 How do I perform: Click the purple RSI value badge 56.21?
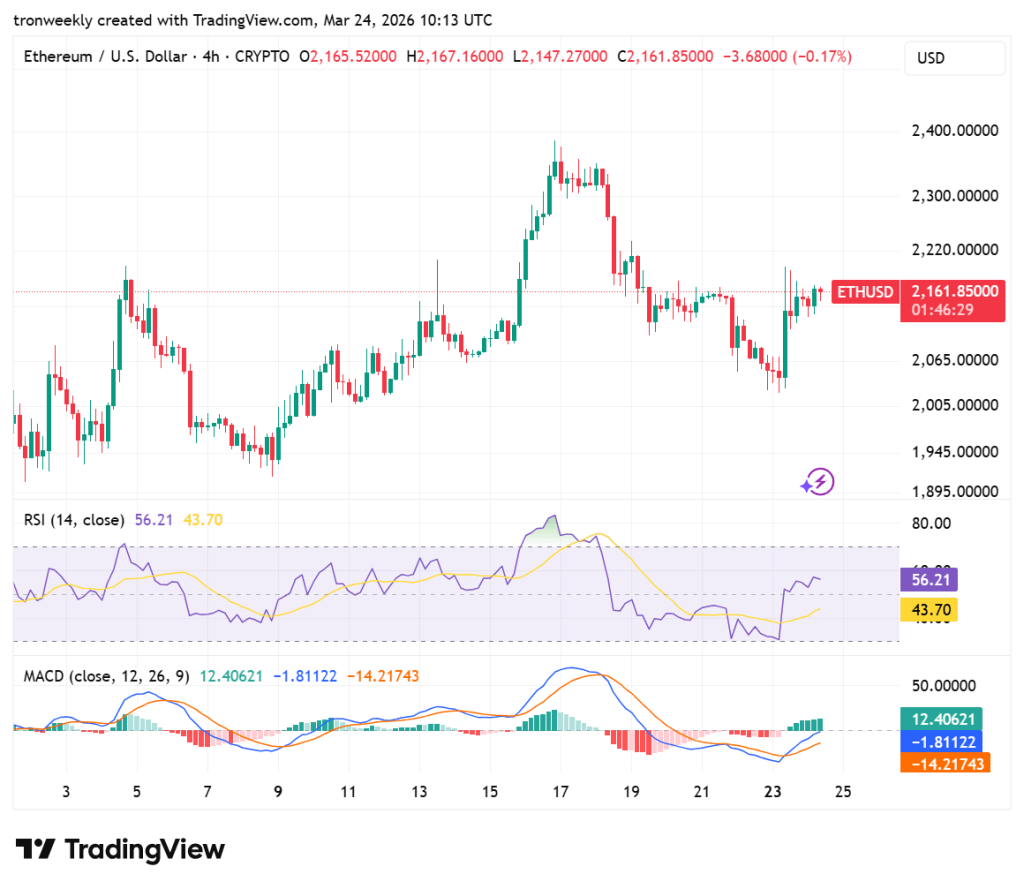(x=927, y=580)
